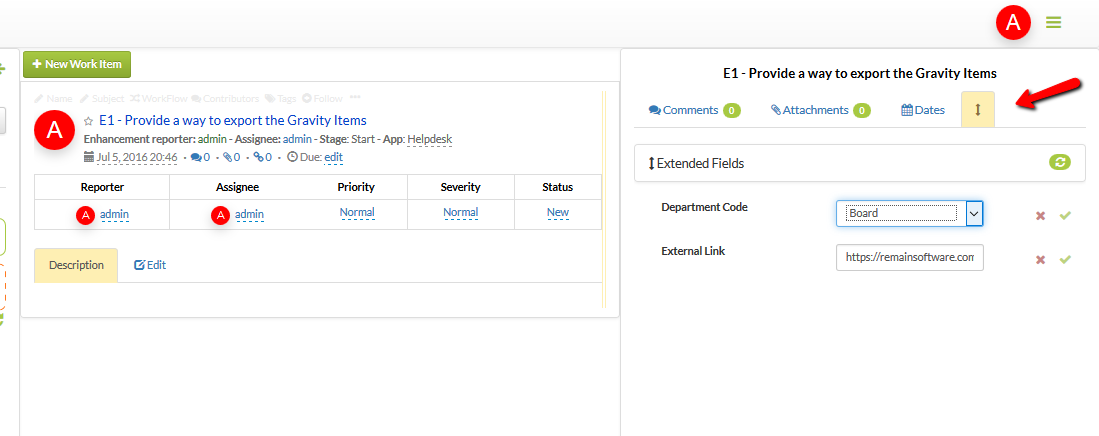Change the Priority value Normal
The width and height of the screenshot is (1099, 436).
coord(357,213)
